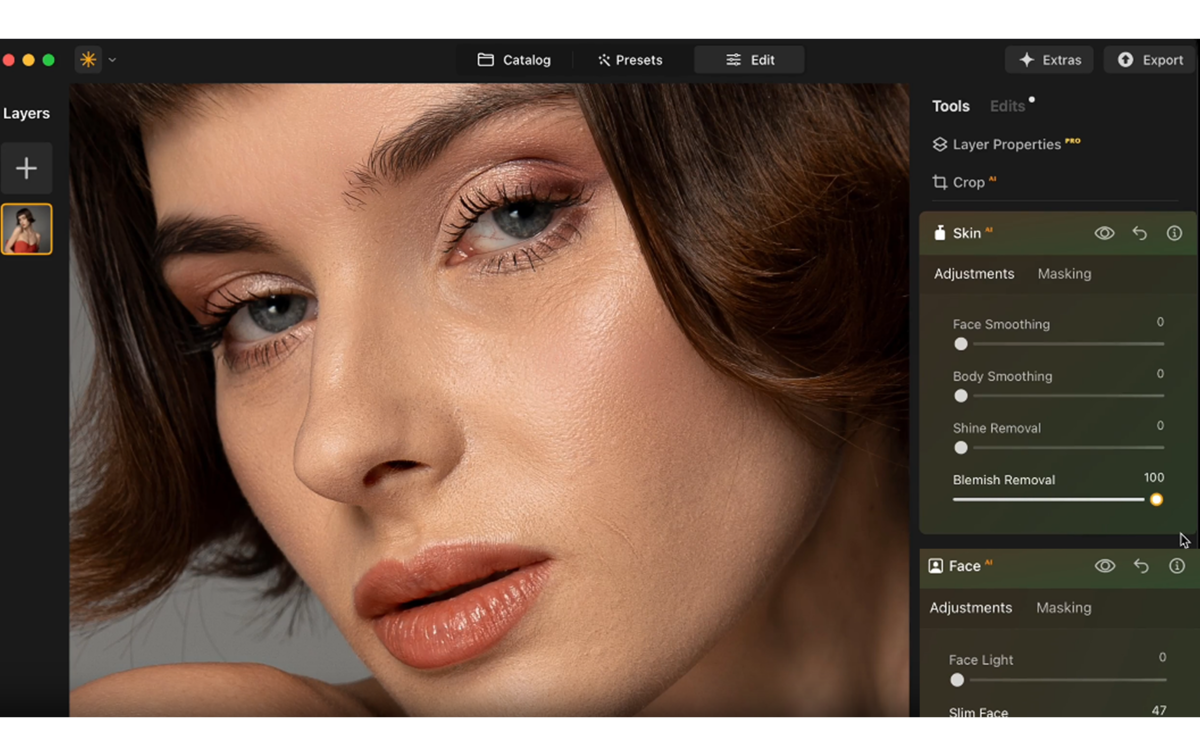This screenshot has height=756, width=1200.
Task: Show Face tool info
Action: pyautogui.click(x=1177, y=566)
